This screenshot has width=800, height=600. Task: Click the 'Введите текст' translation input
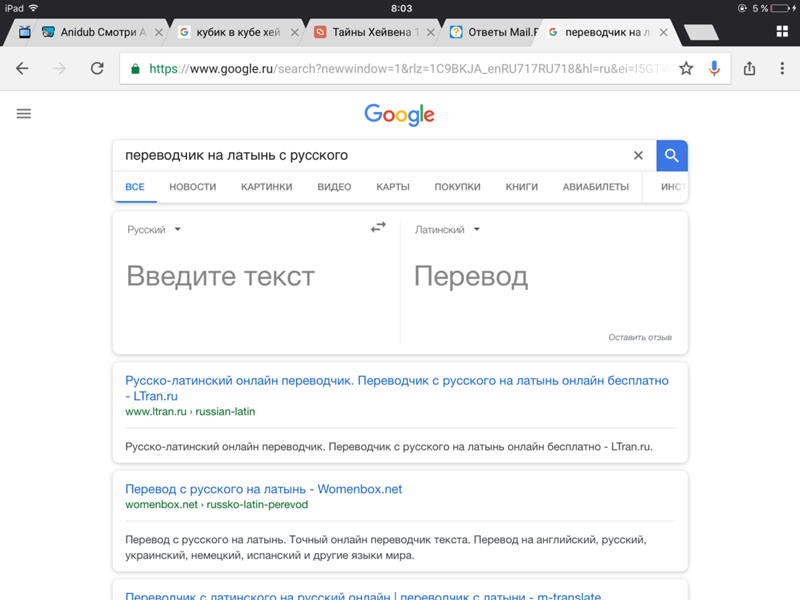(220, 276)
